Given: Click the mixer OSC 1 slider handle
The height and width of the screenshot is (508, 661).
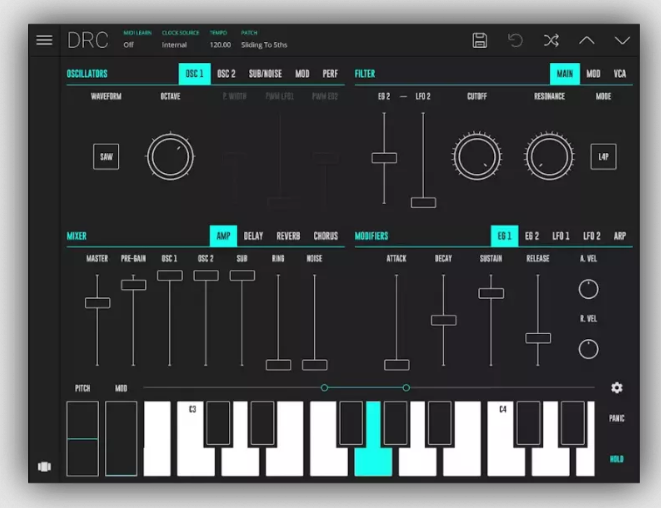Looking at the screenshot, I should click(170, 276).
